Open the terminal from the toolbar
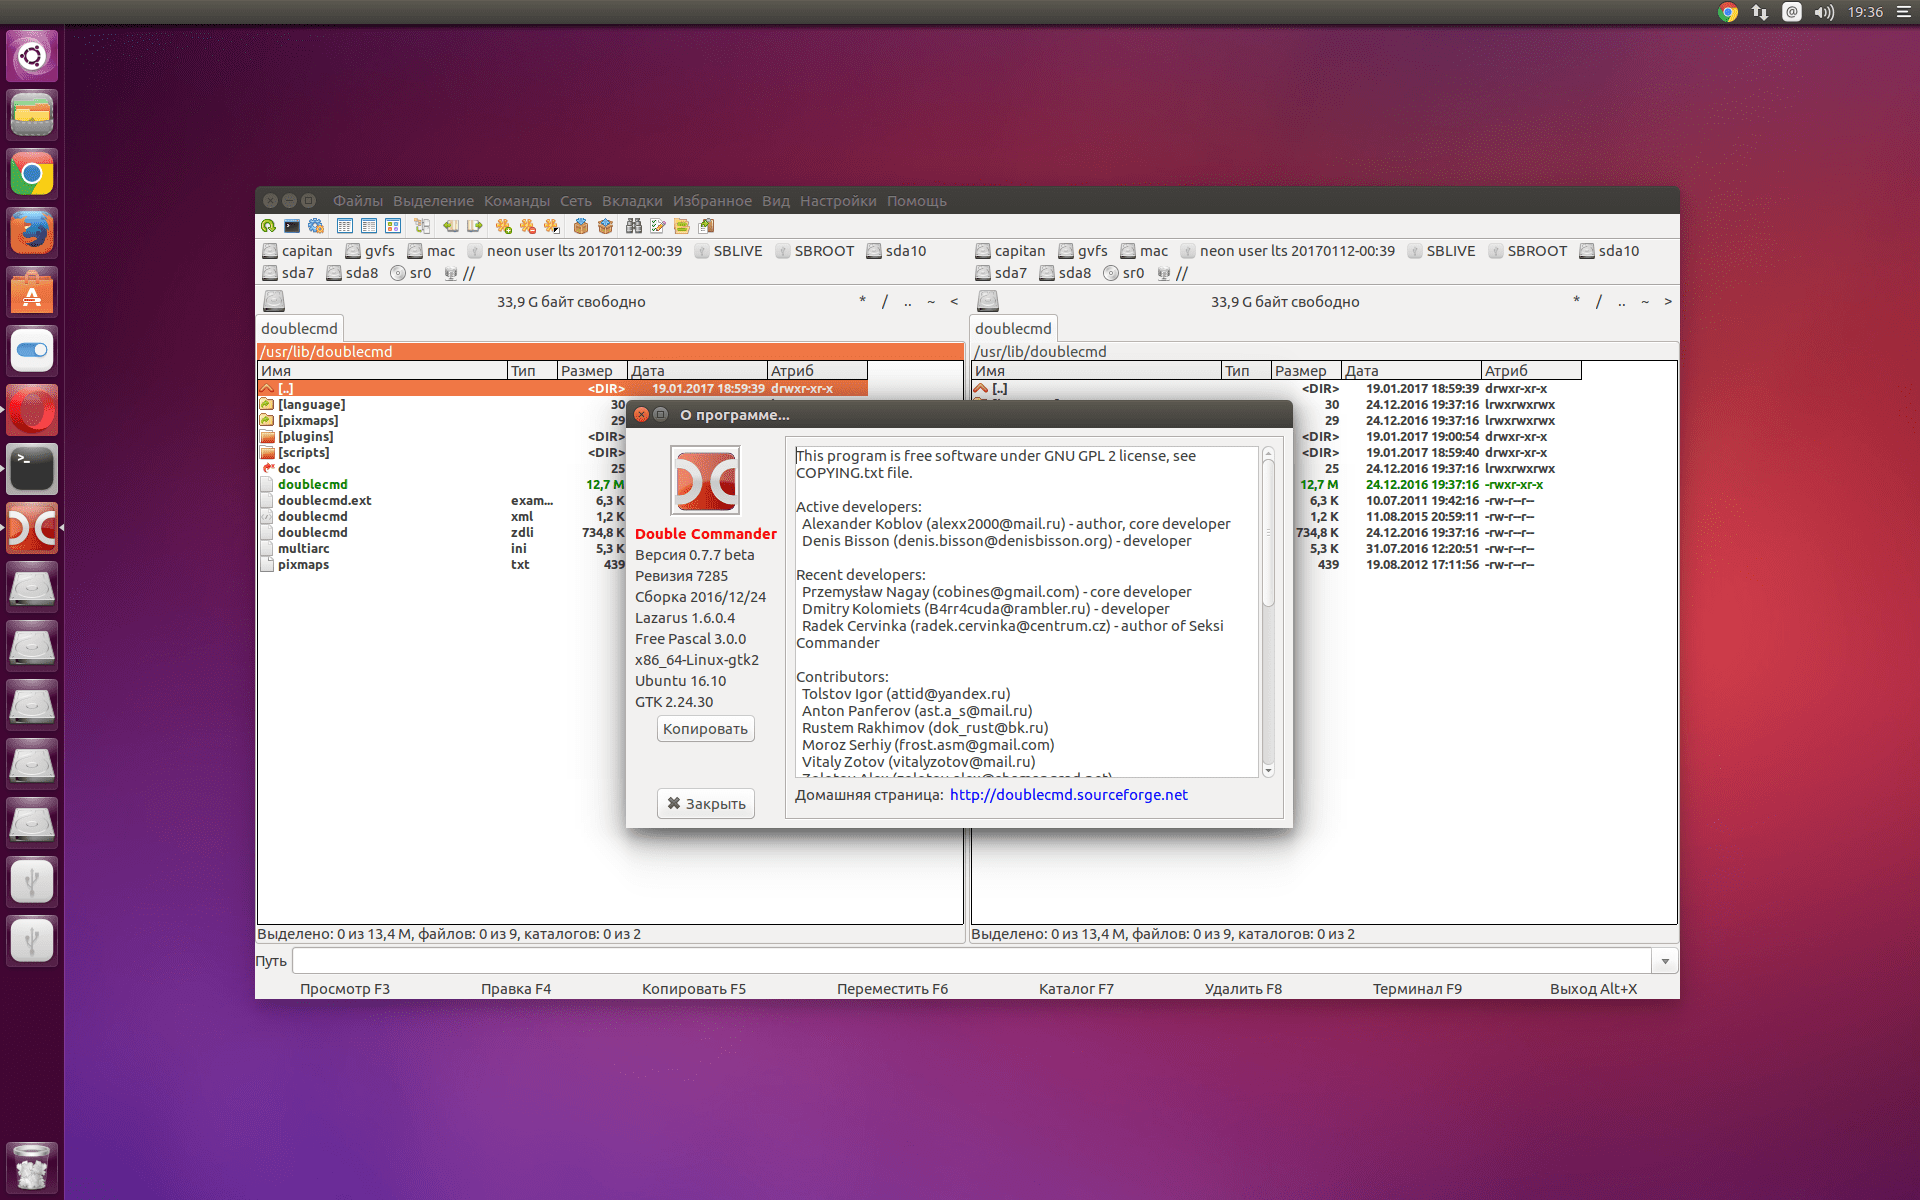 coord(292,226)
